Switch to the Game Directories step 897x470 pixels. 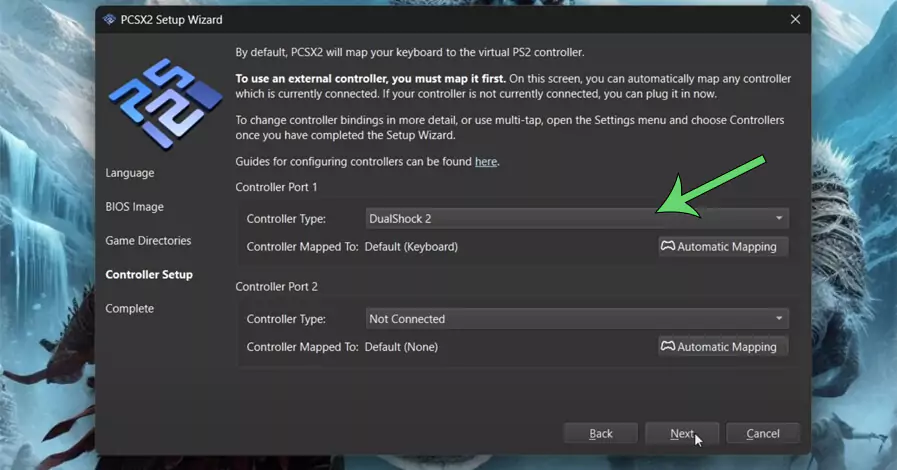[148, 241]
